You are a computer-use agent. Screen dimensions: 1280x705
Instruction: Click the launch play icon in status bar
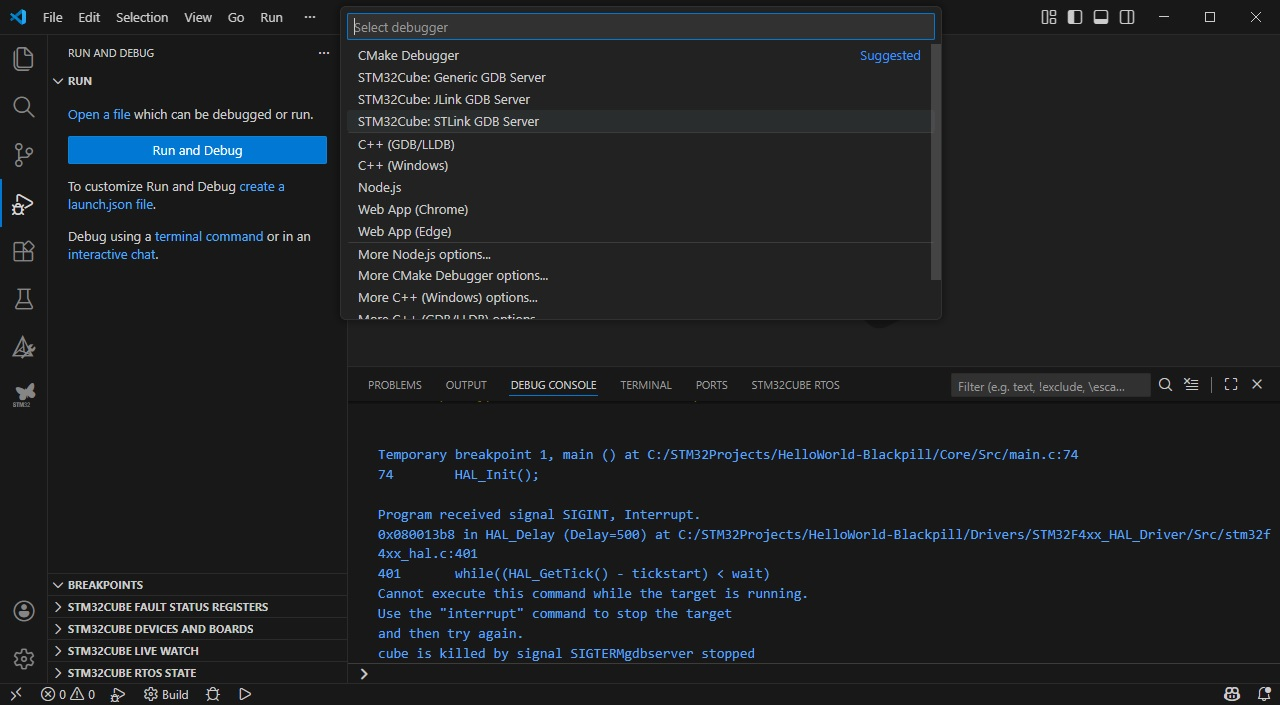(x=245, y=694)
